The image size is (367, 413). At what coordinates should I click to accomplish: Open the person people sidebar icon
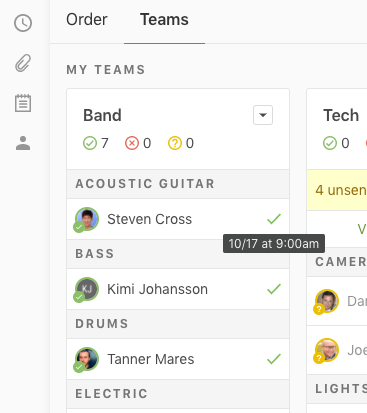(23, 143)
